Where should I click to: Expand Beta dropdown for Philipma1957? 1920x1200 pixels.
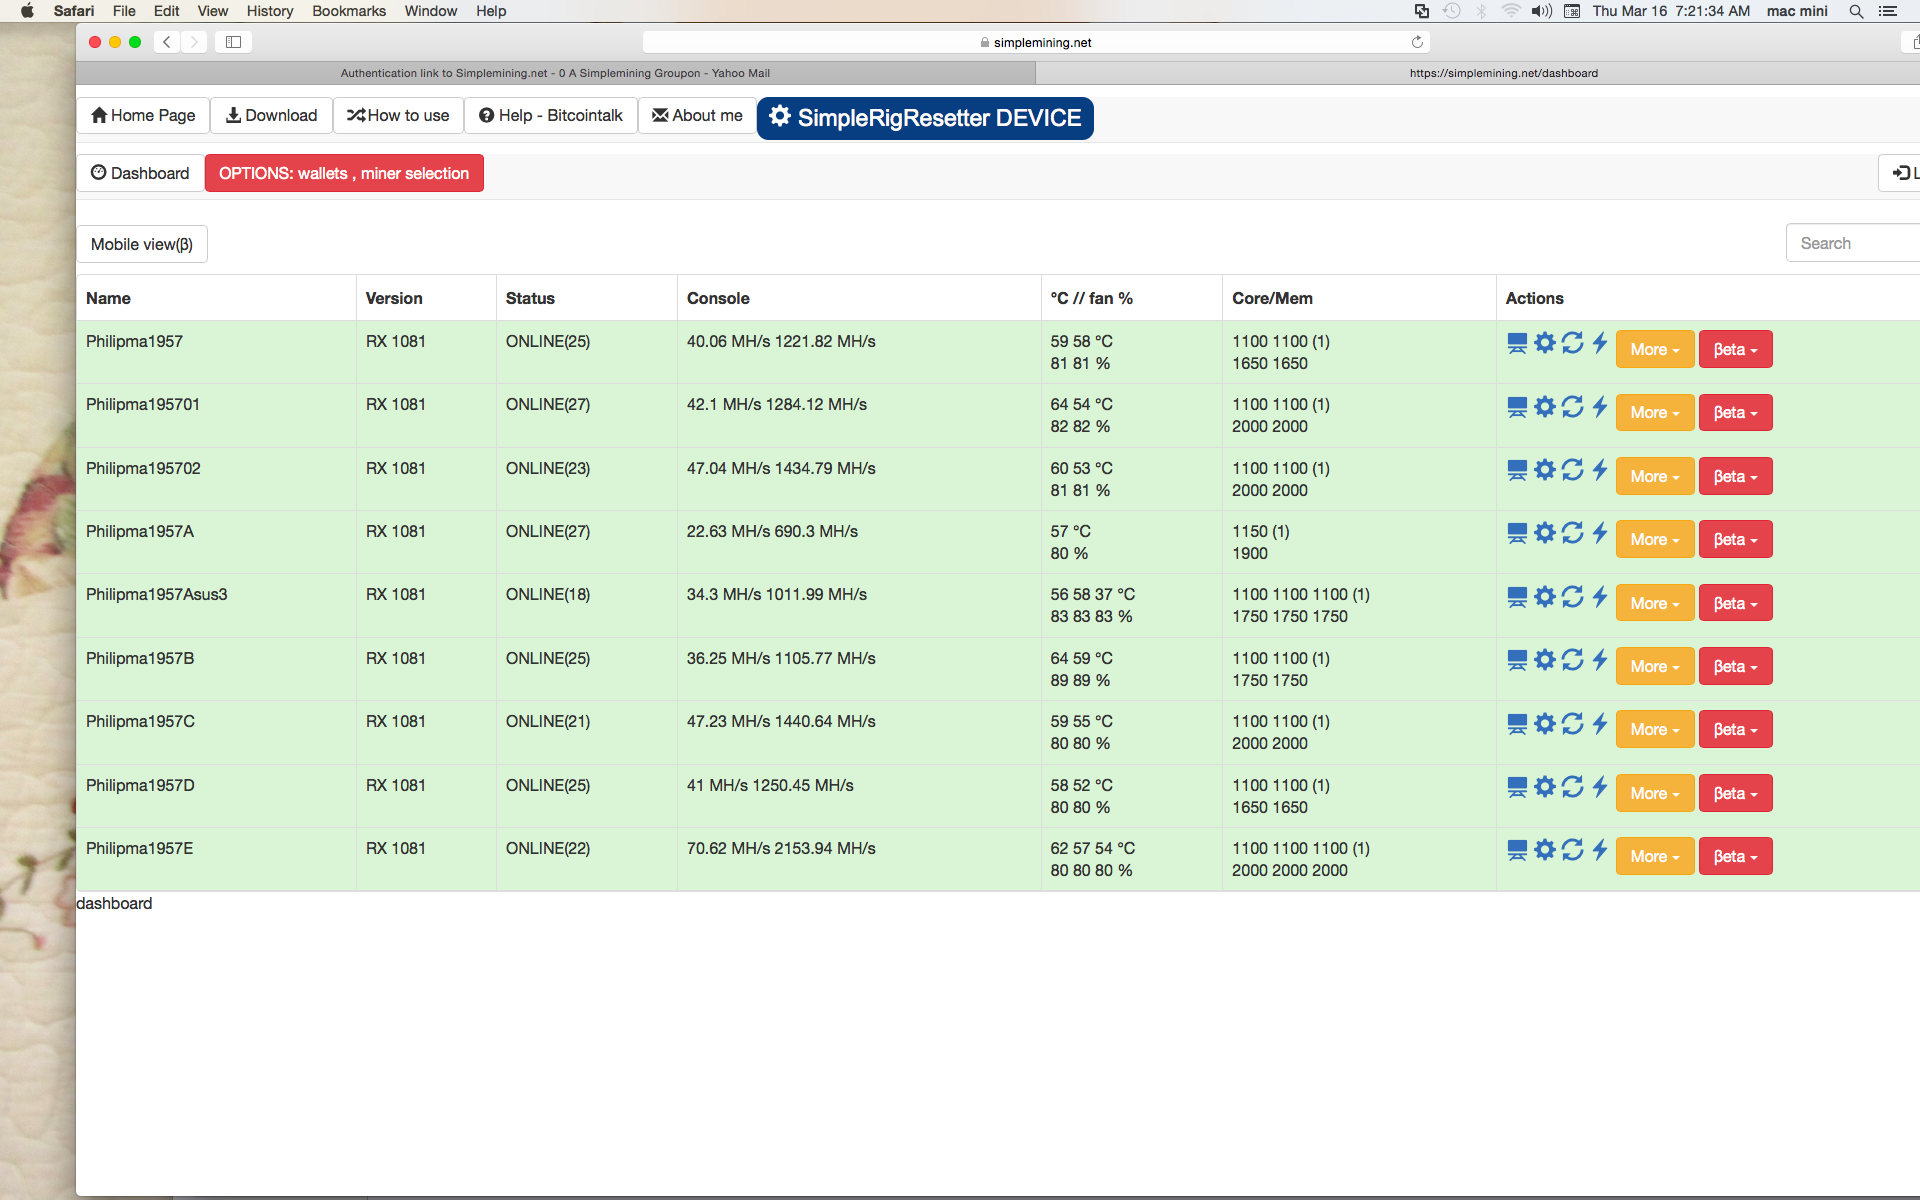pyautogui.click(x=1735, y=349)
